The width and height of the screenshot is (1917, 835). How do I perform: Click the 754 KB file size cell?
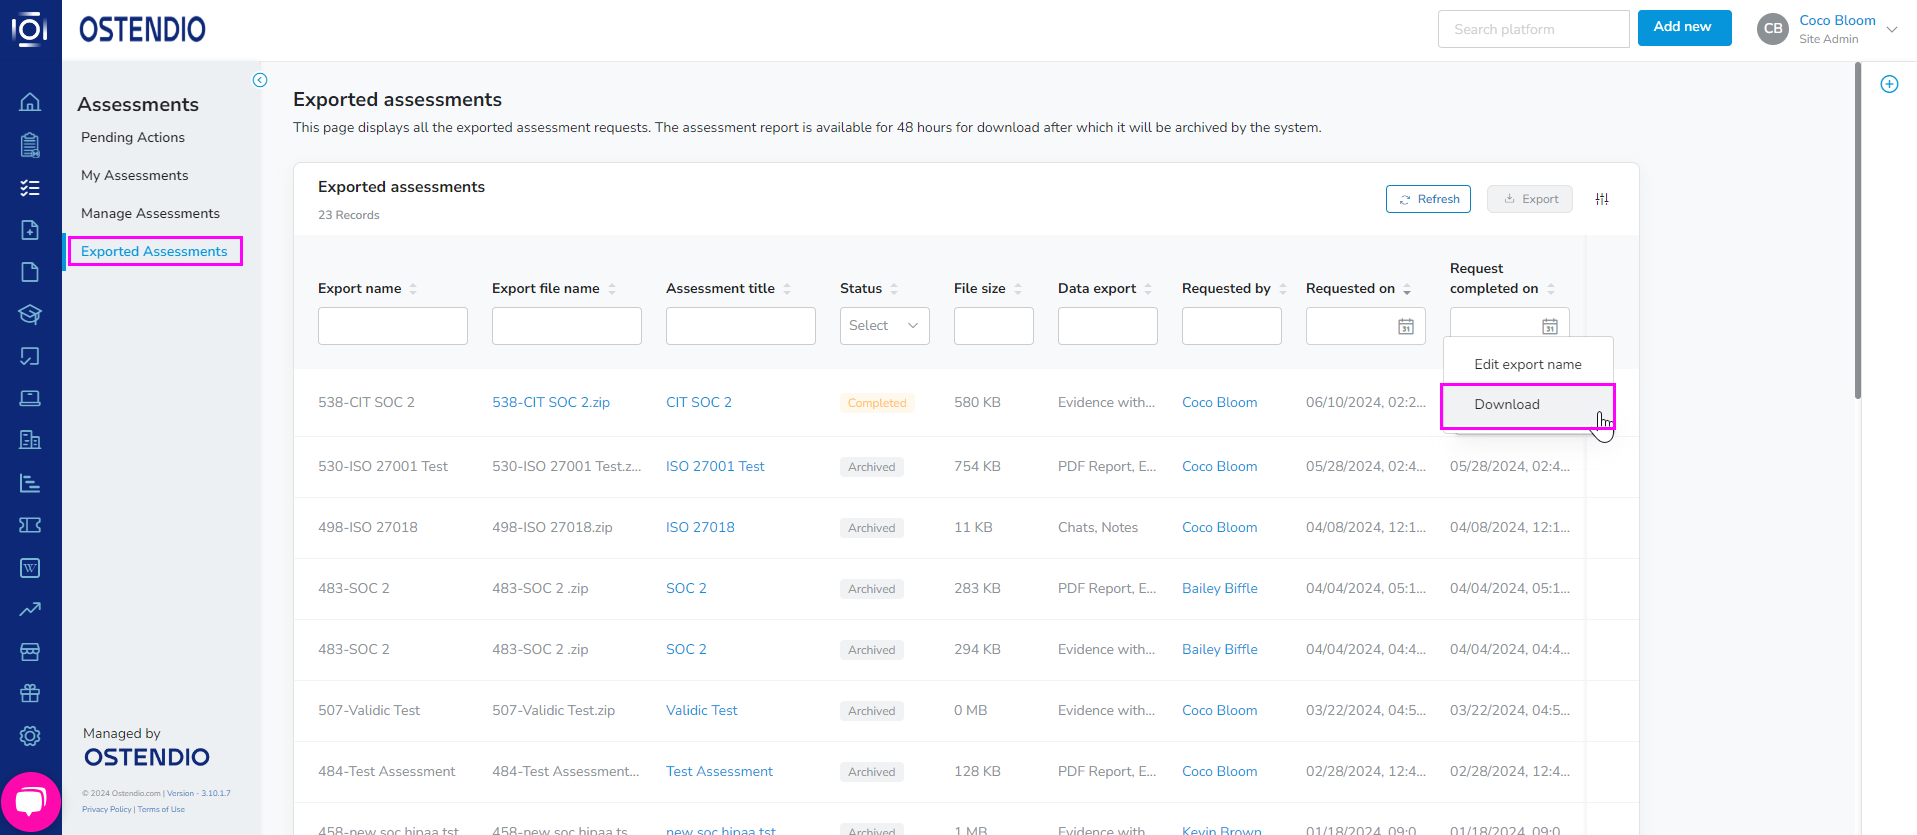979,467
